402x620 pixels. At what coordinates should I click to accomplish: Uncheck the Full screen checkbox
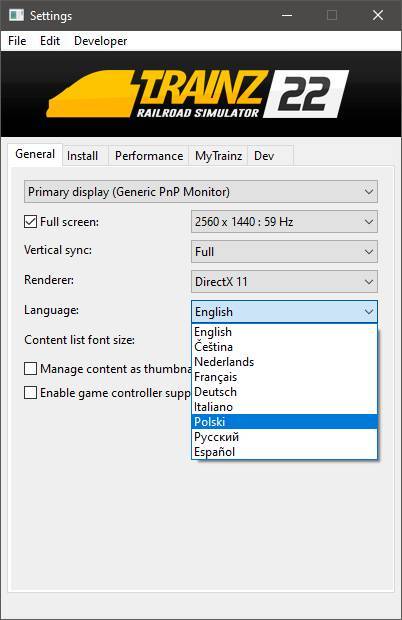coord(30,221)
